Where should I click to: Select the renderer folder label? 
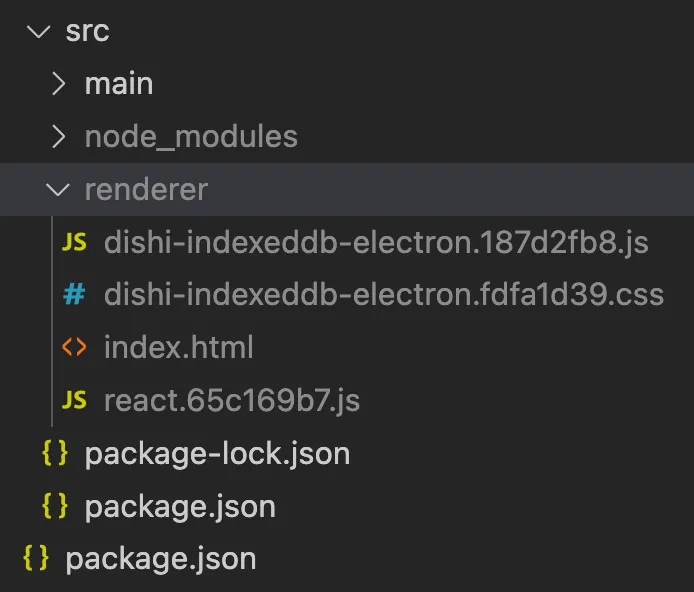click(146, 189)
